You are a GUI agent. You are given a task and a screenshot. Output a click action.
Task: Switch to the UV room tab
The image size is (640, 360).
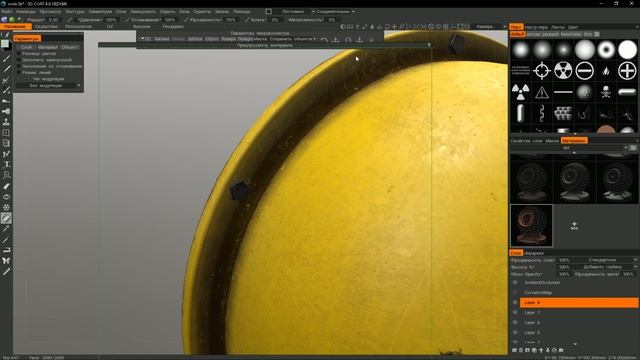(110, 27)
